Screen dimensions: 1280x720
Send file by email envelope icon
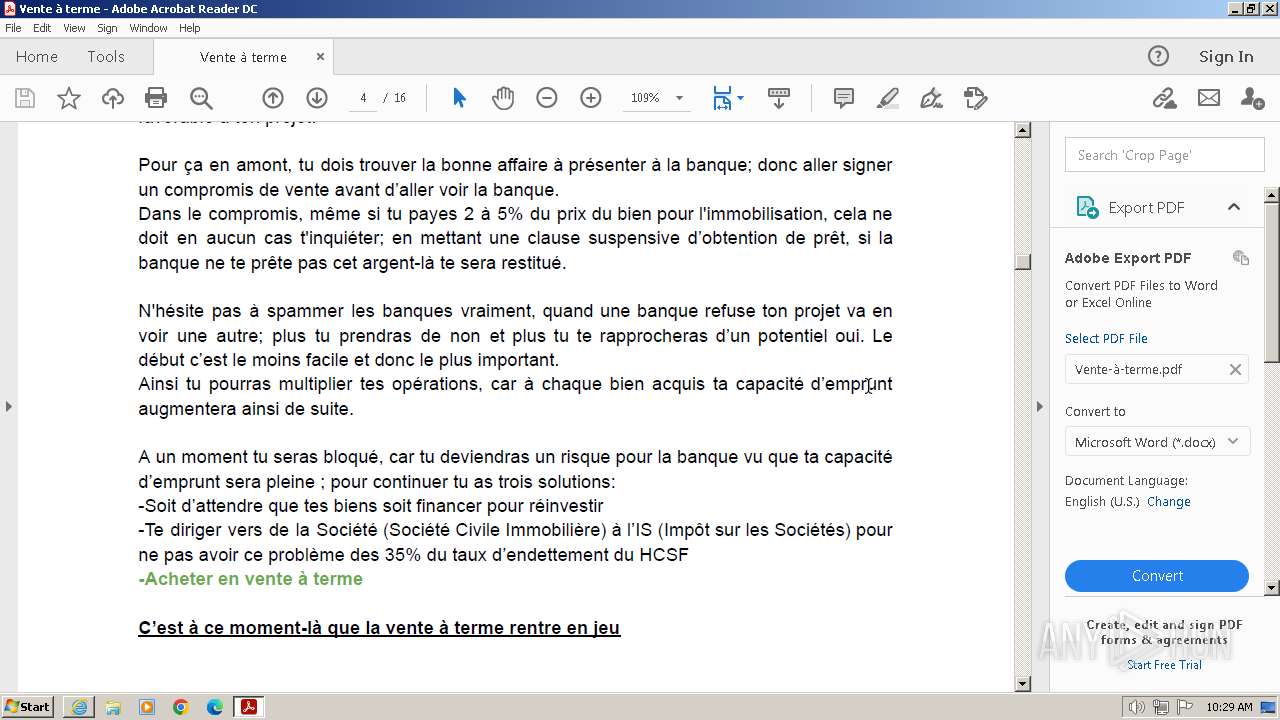(x=1209, y=98)
